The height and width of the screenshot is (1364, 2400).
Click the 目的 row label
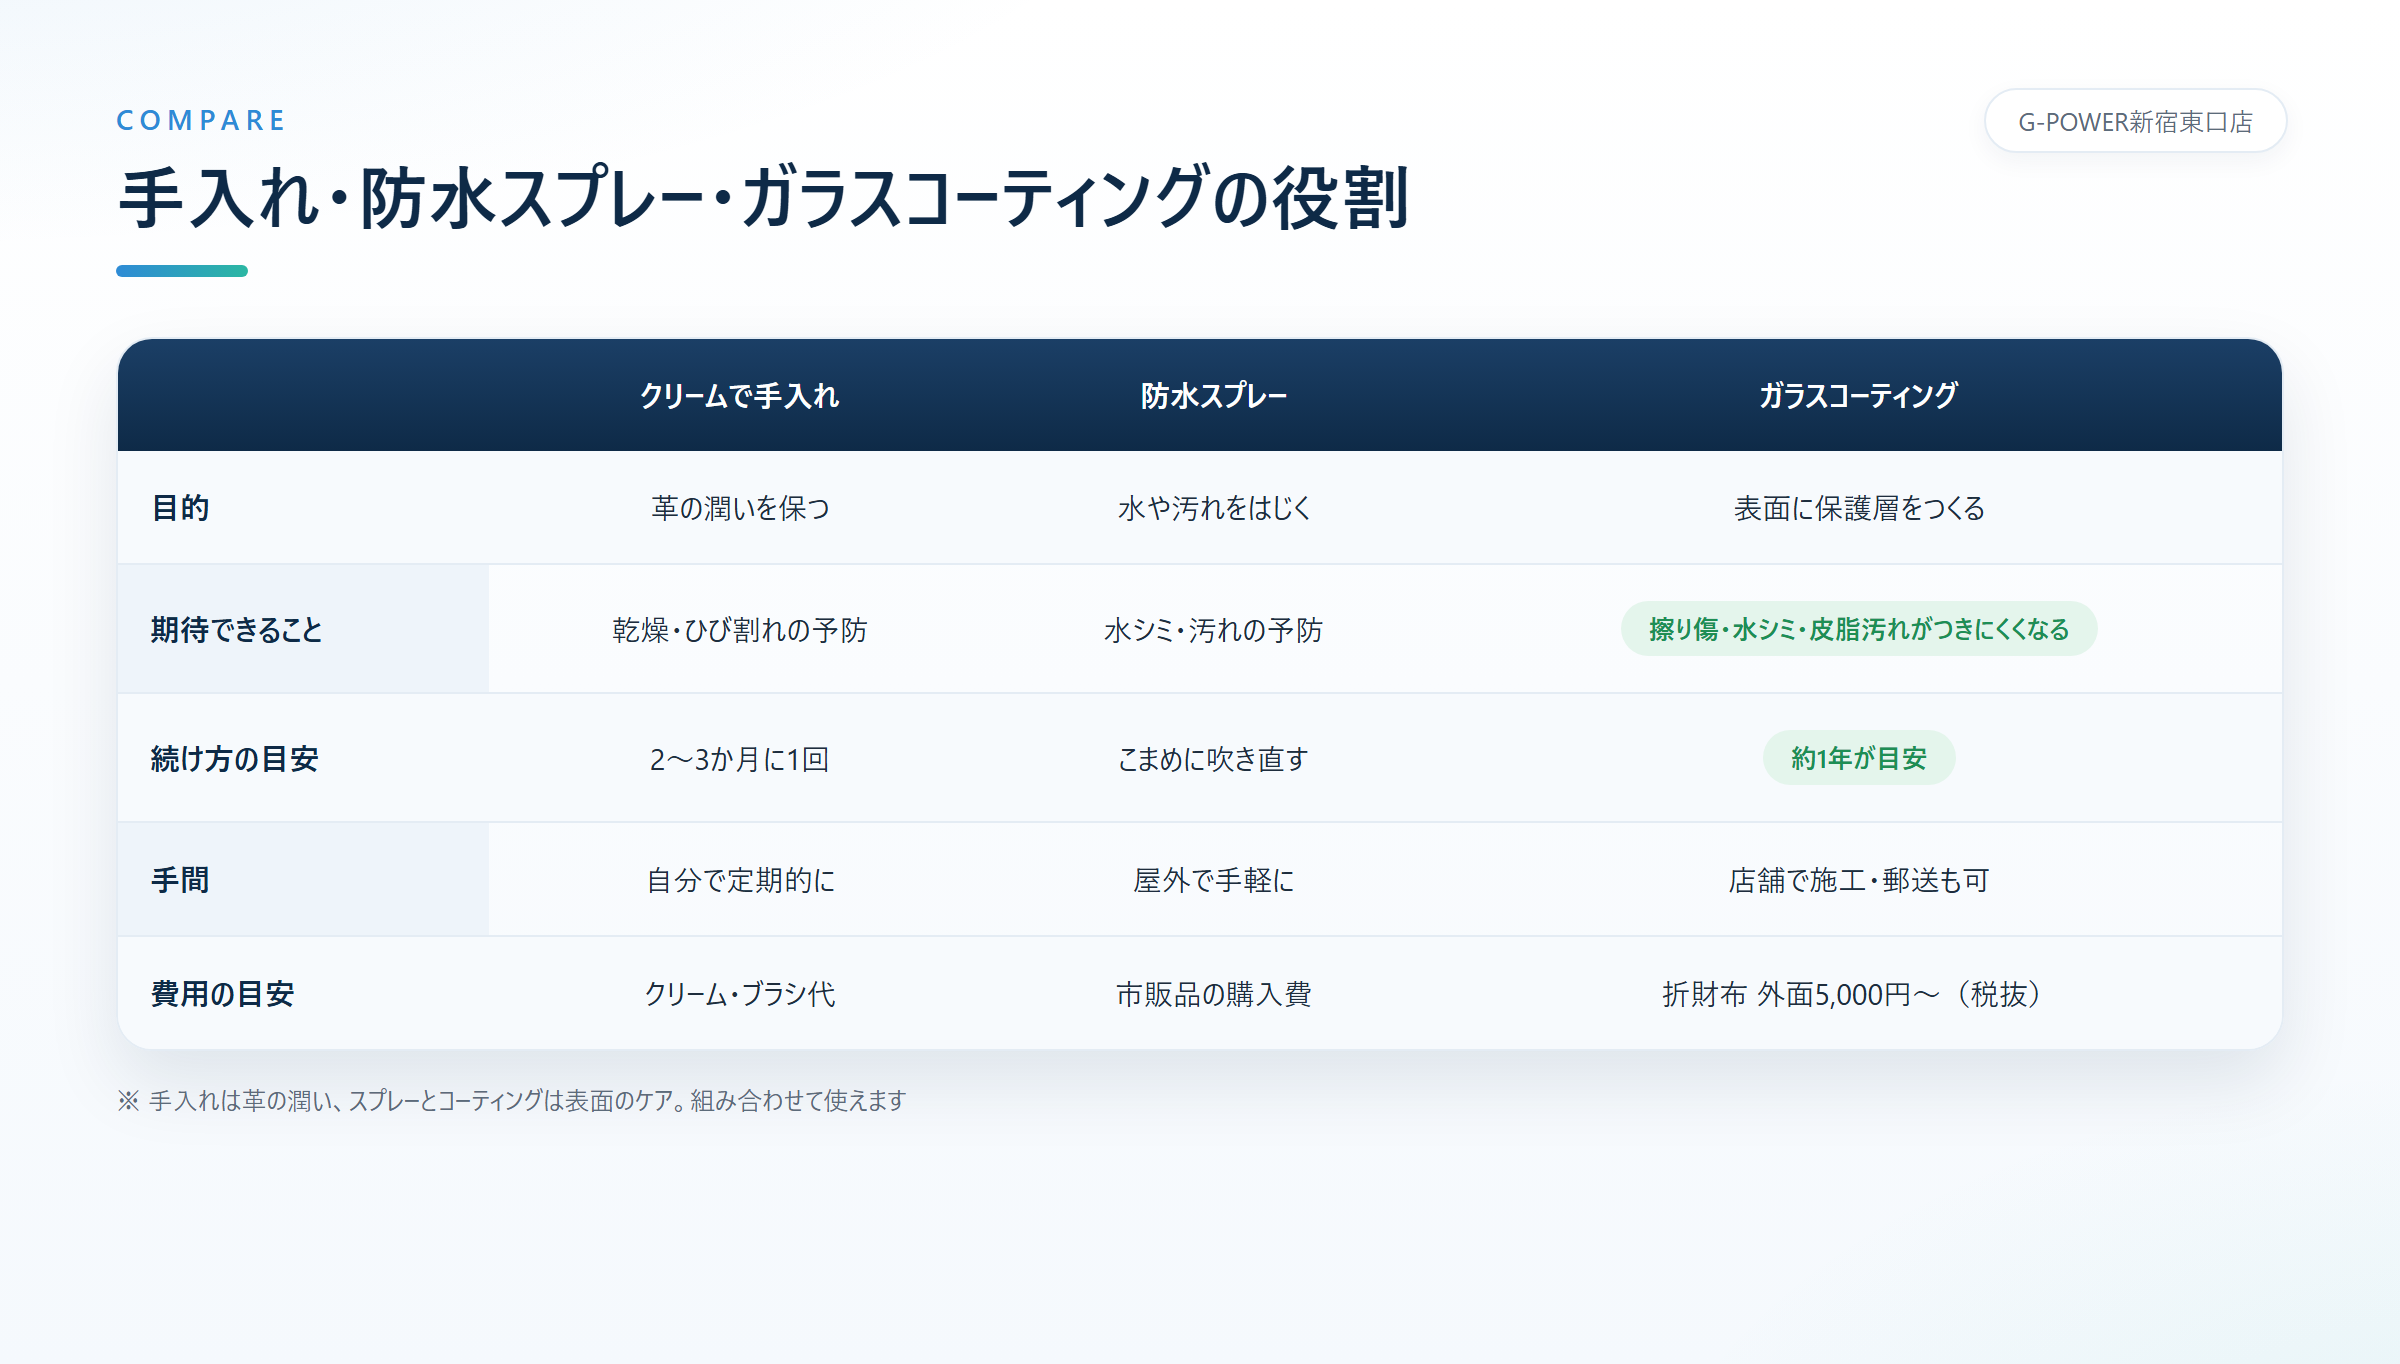180,508
